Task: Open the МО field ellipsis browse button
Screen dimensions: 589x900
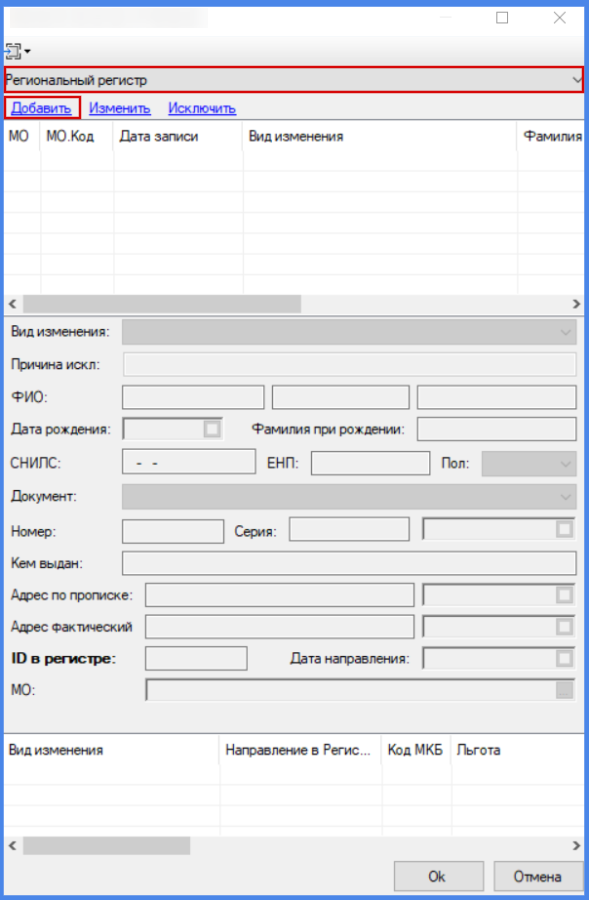Action: point(564,690)
